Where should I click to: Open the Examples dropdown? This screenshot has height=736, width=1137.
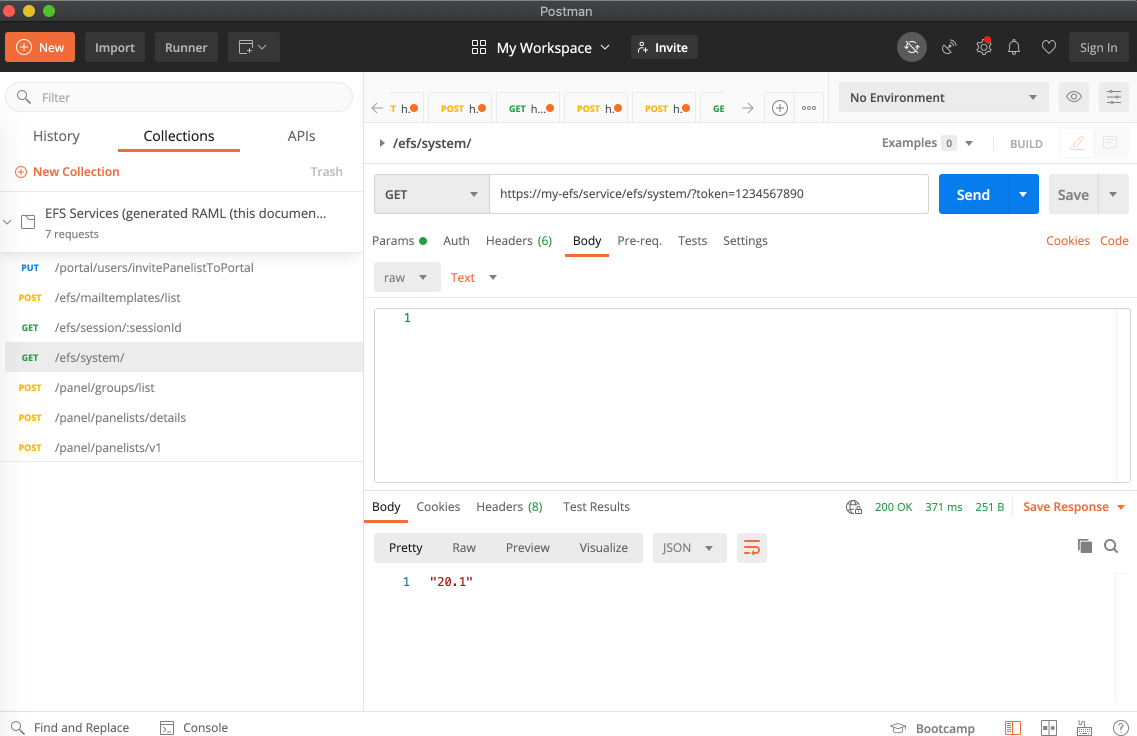(x=927, y=143)
